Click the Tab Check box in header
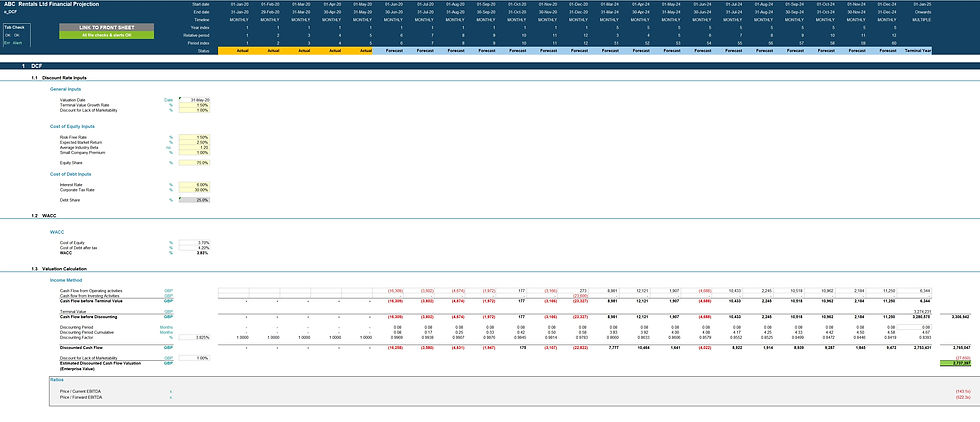Screen dimensions: 980x422 (16, 36)
